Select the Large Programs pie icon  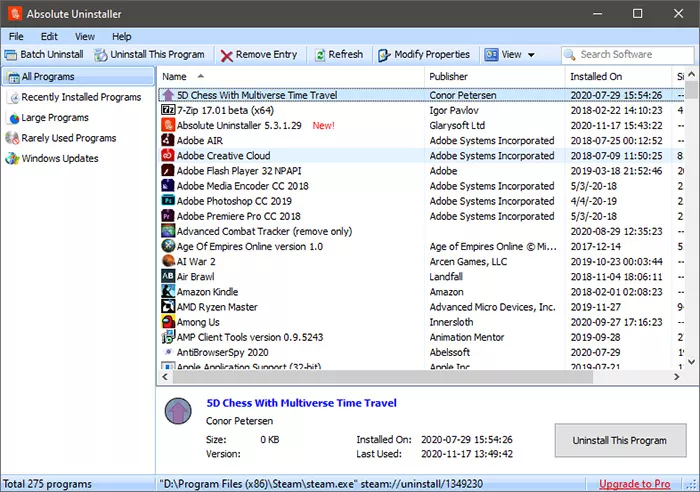coord(14,118)
